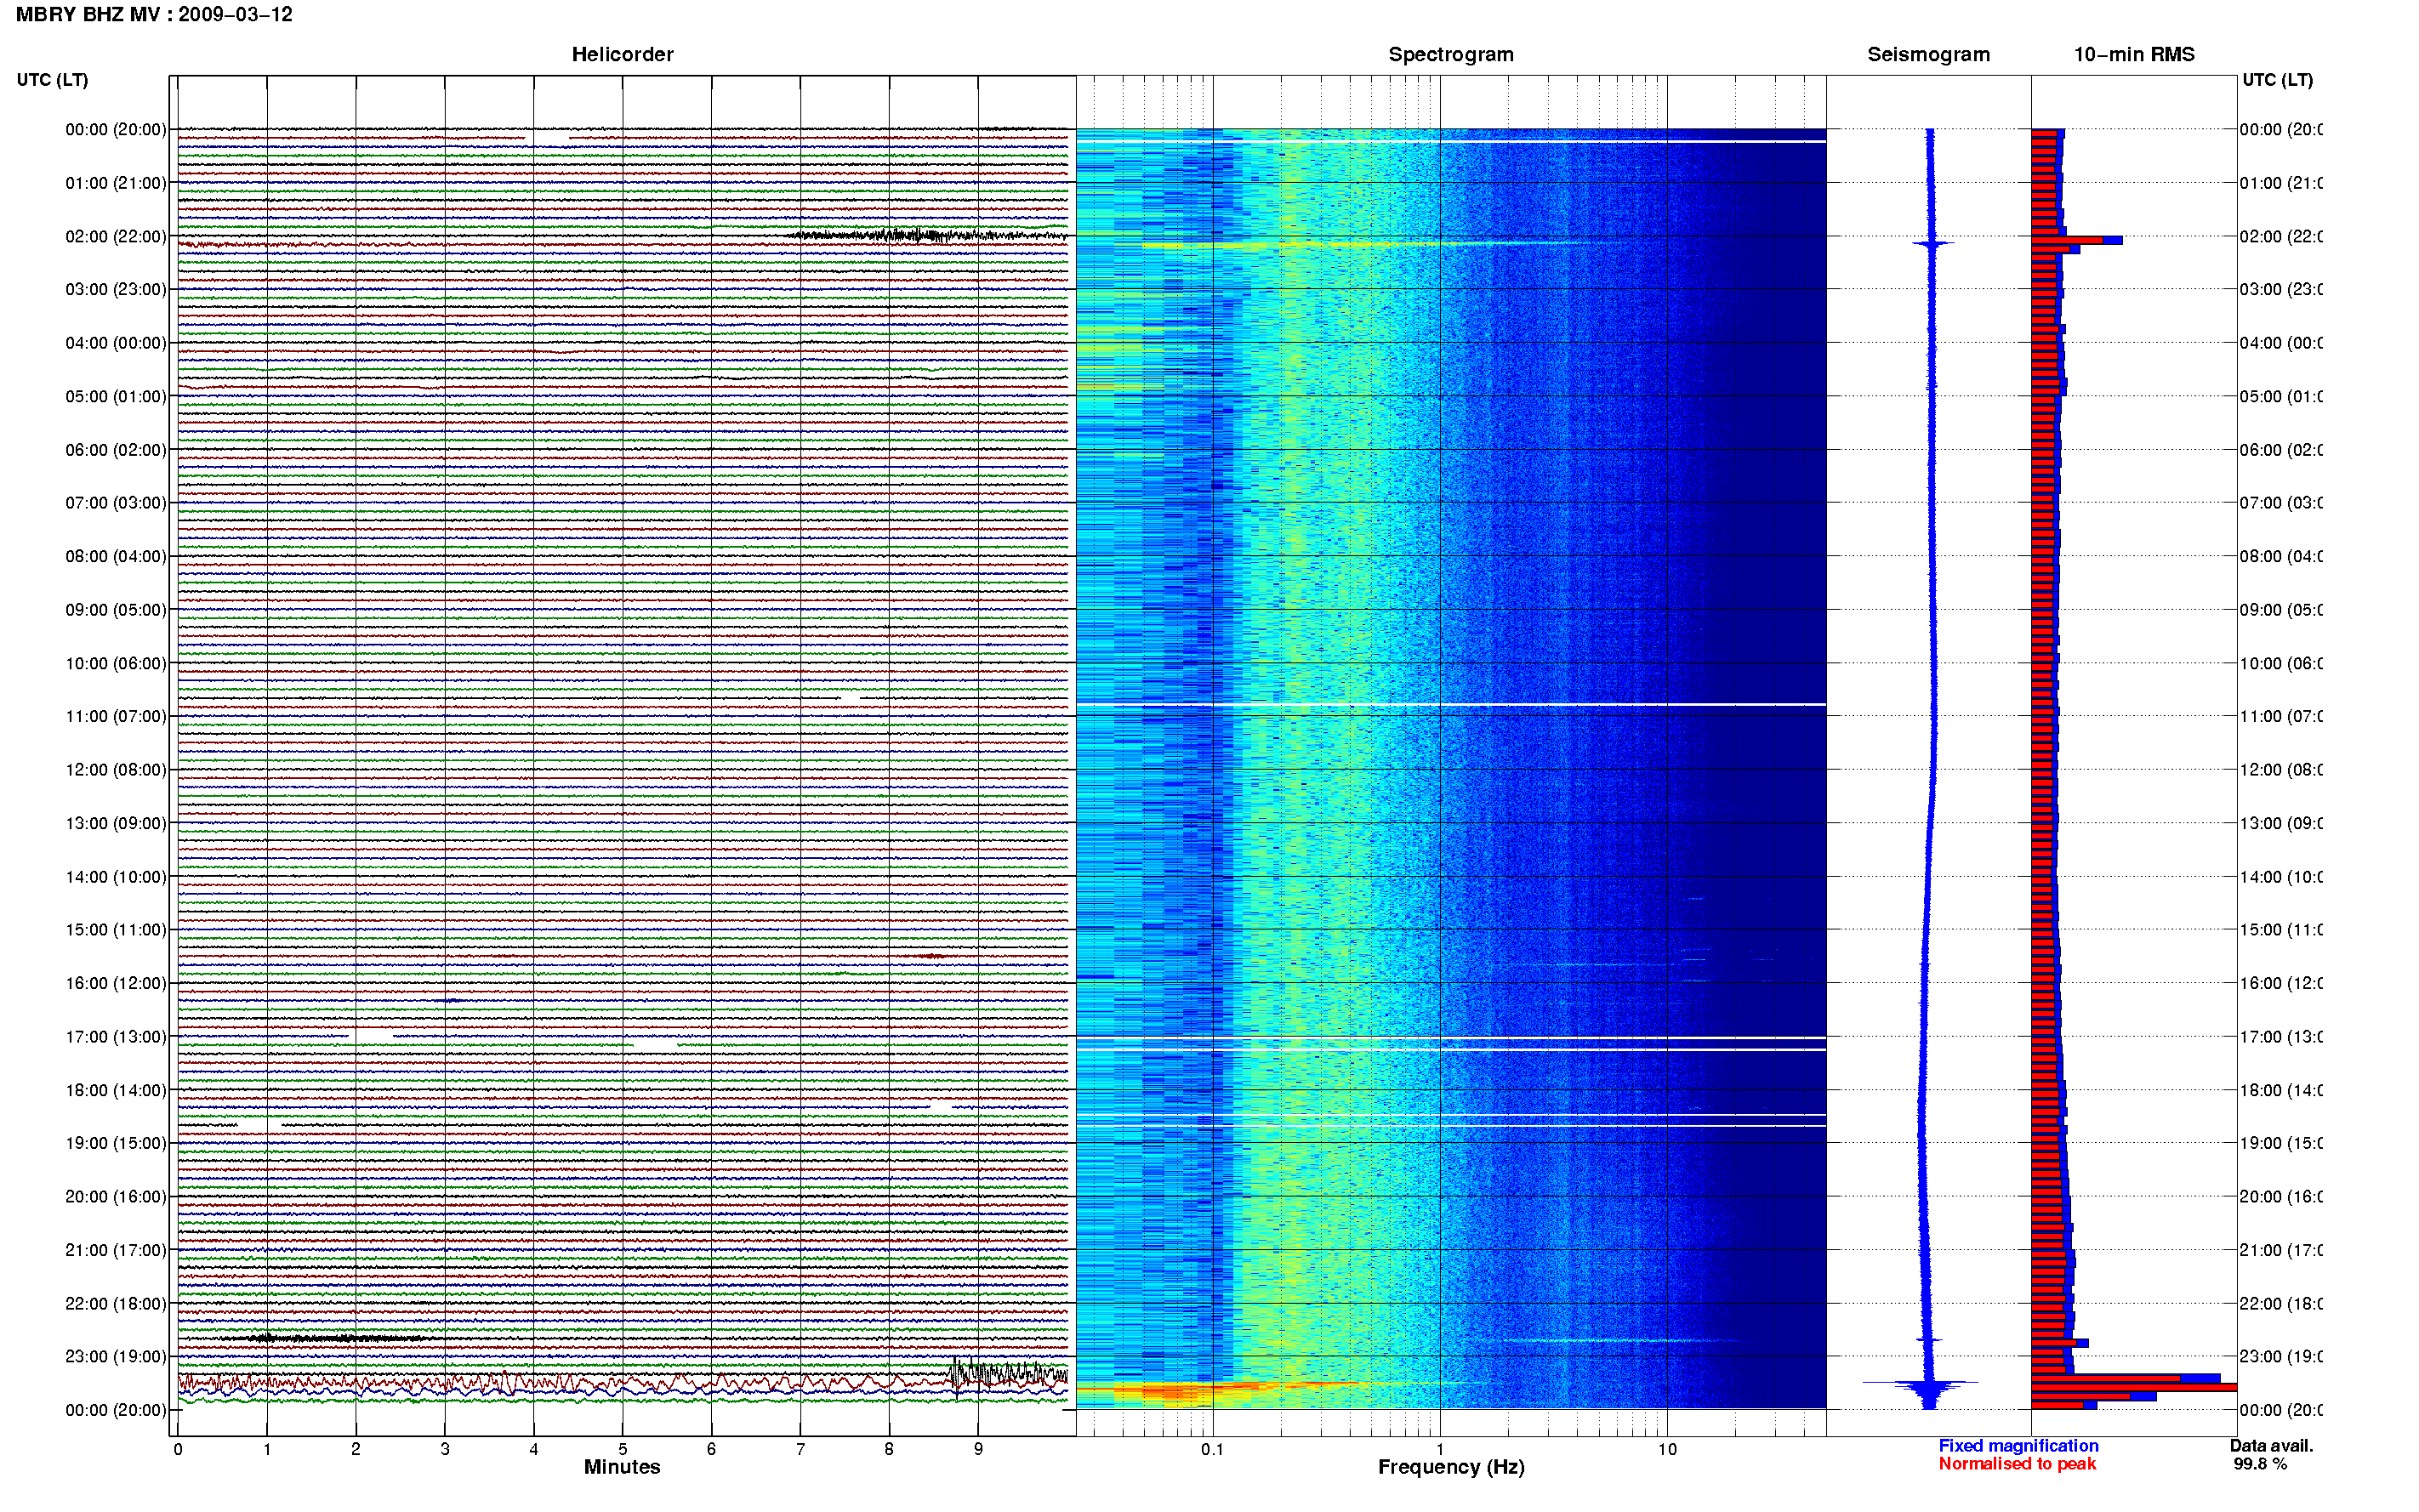Screen dimensions: 2419x1512
Task: Click minute tick label '5' under helicorder
Action: pos(622,1449)
